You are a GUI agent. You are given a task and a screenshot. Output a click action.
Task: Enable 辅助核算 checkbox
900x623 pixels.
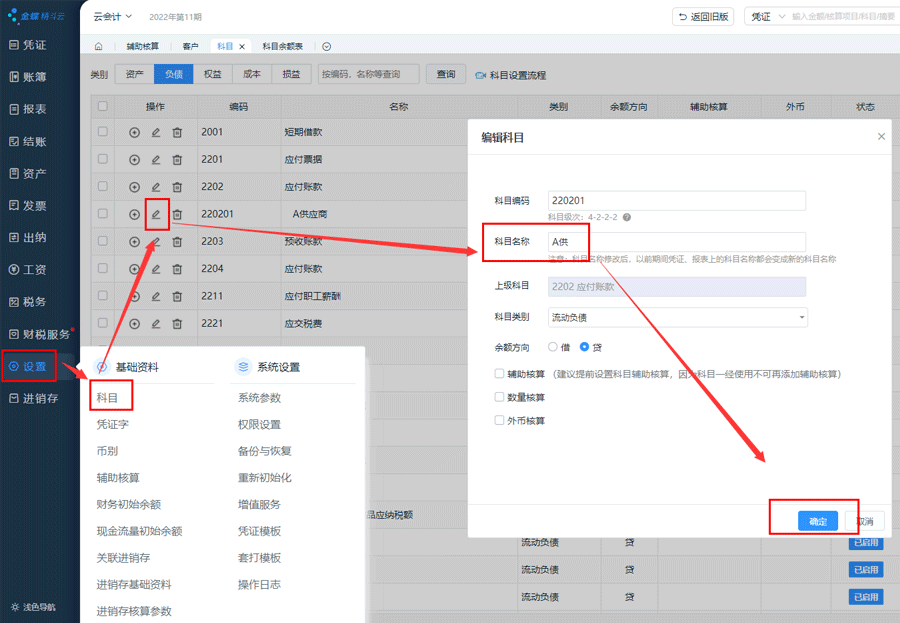499,374
